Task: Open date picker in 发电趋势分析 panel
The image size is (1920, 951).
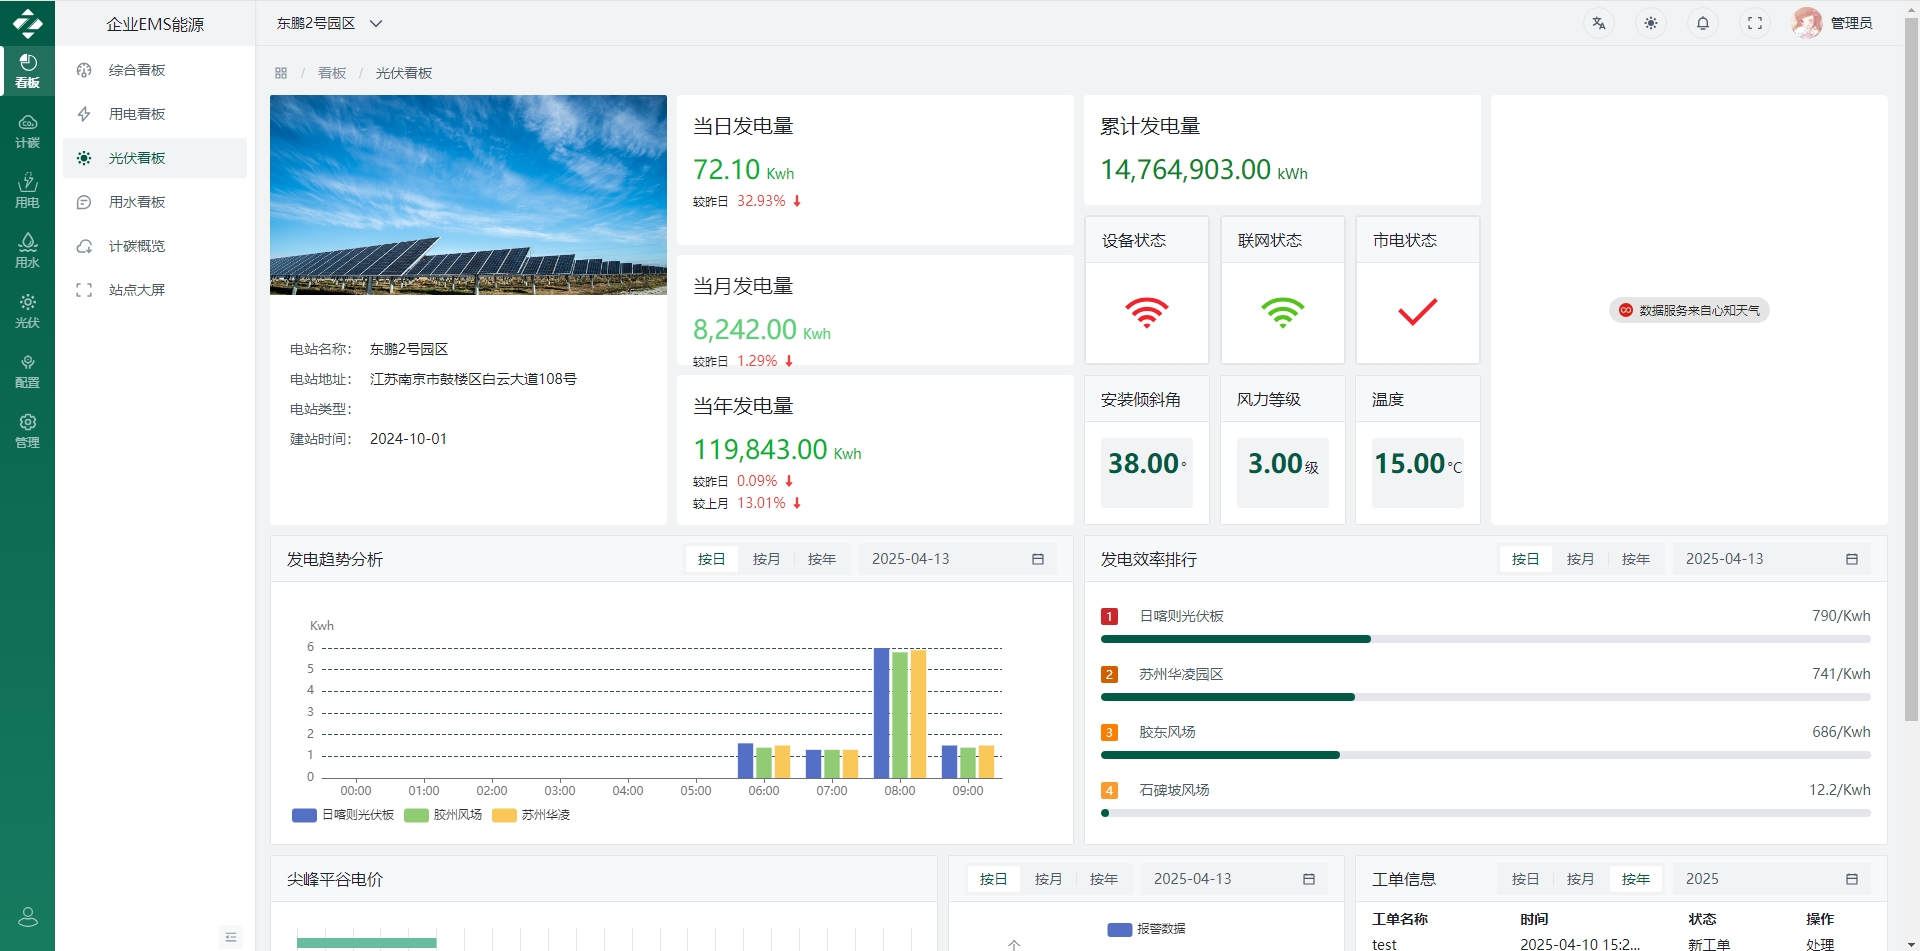Action: pyautogui.click(x=957, y=559)
